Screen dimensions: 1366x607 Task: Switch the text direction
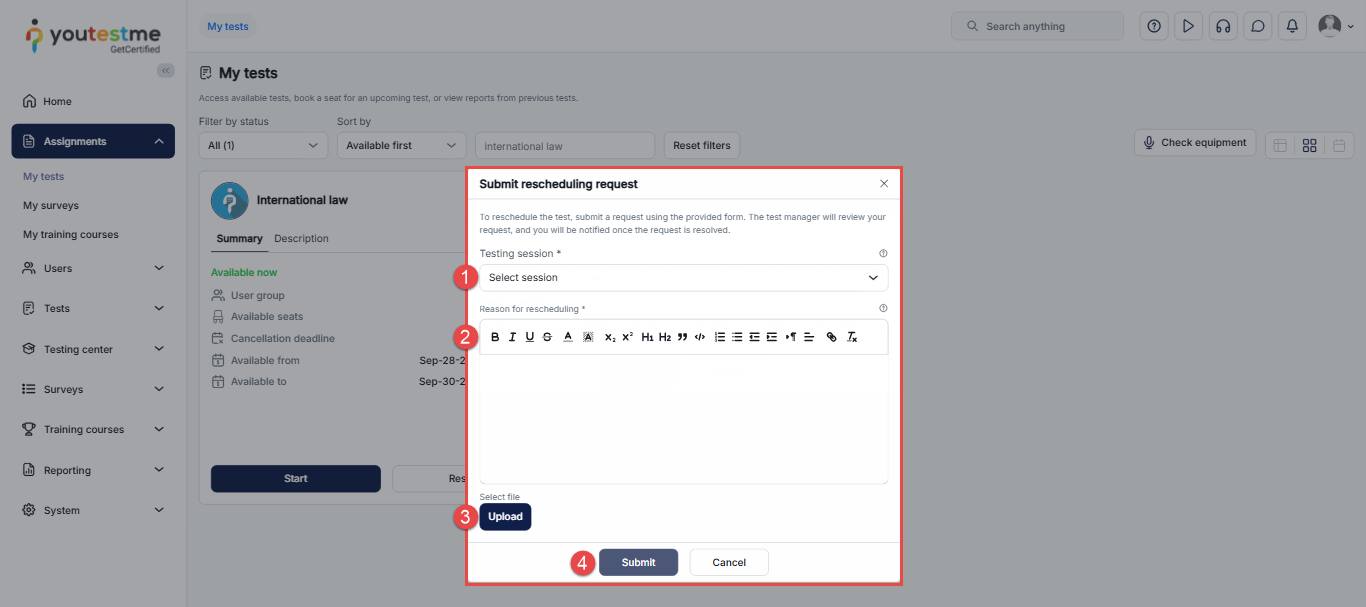pyautogui.click(x=792, y=337)
